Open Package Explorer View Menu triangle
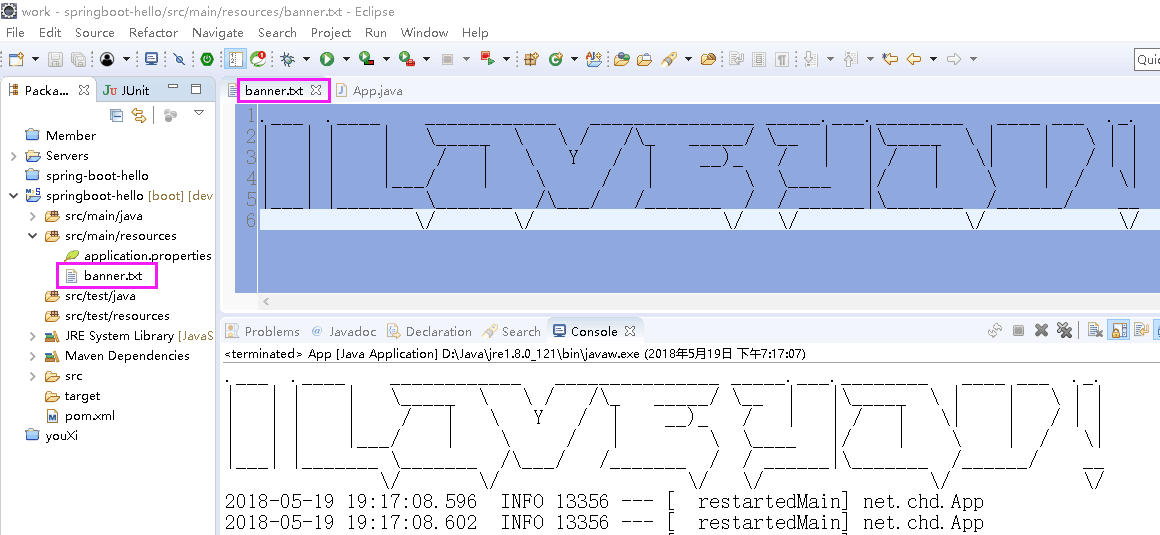 pos(198,113)
